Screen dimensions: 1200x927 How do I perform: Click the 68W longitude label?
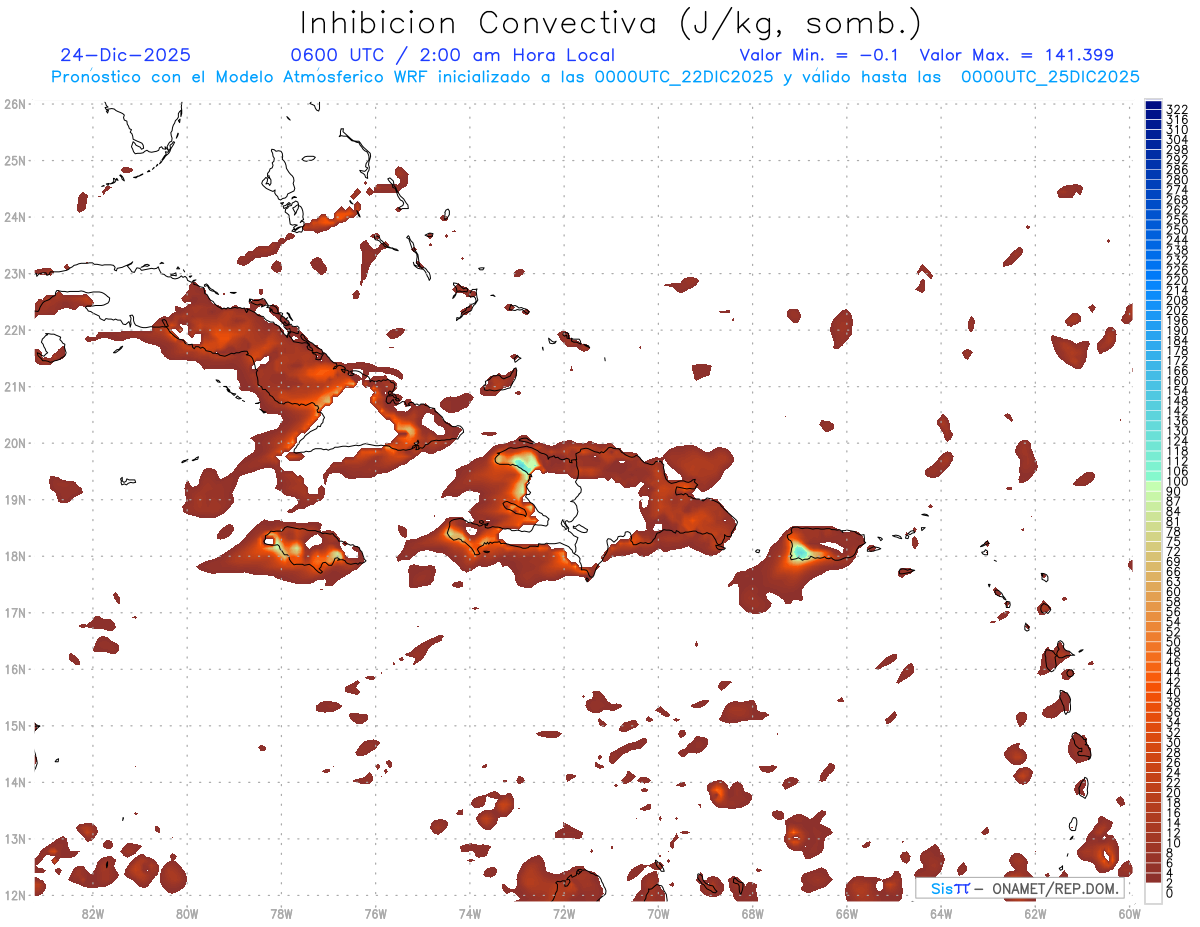pos(753,912)
